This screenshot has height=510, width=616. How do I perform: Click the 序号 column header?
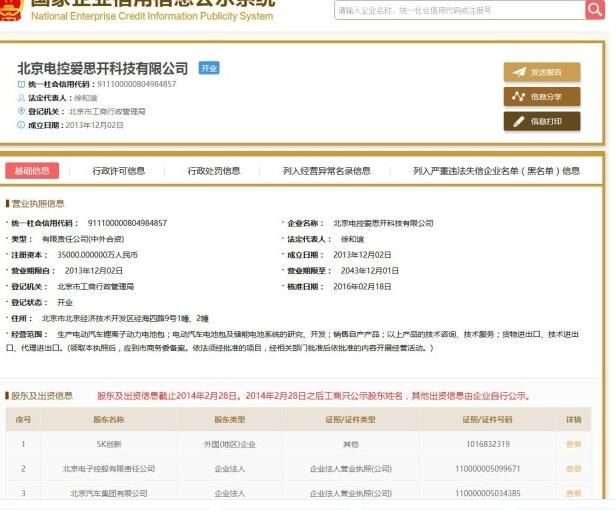(23, 419)
